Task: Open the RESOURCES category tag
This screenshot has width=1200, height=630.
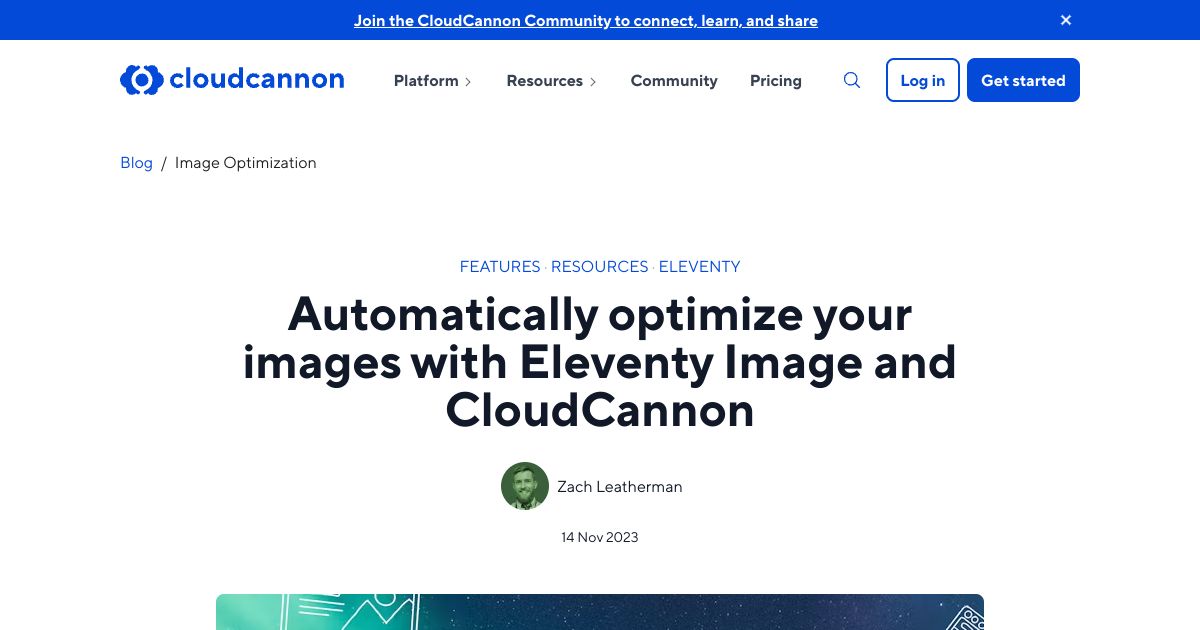Action: tap(600, 267)
